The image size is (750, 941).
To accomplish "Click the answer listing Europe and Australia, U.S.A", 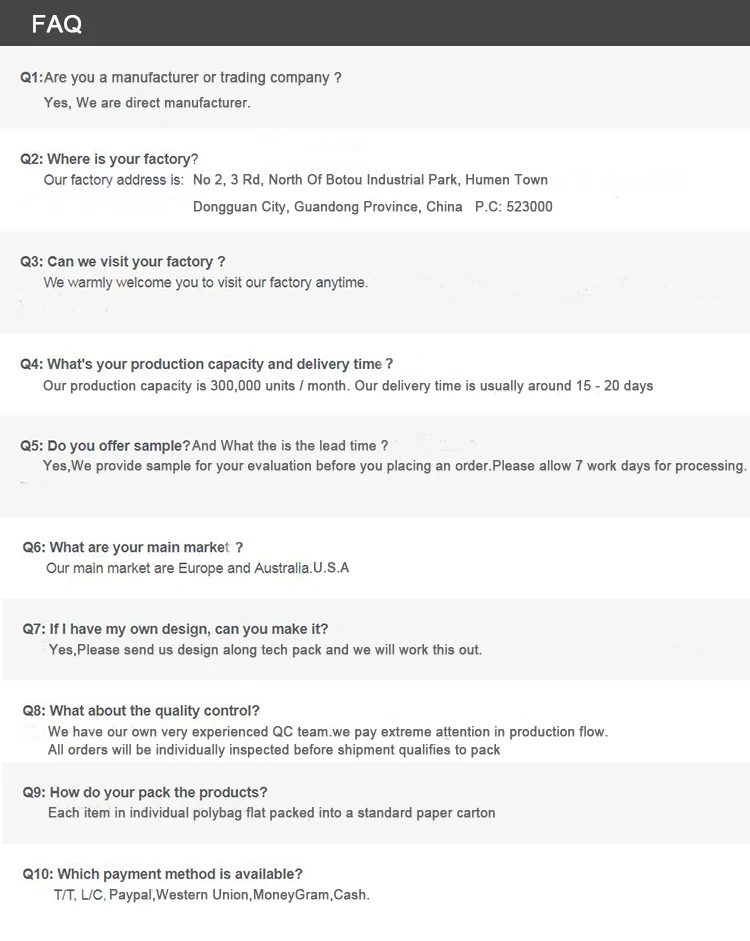I will (198, 569).
